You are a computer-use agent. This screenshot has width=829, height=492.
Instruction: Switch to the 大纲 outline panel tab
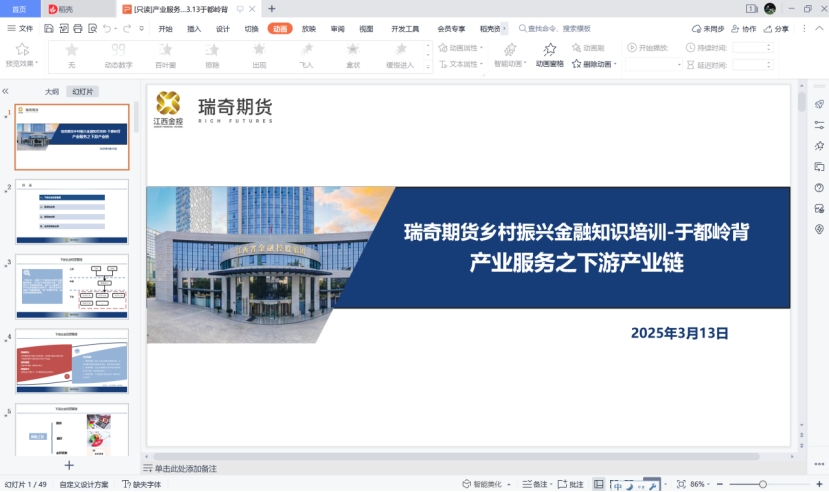pos(52,91)
